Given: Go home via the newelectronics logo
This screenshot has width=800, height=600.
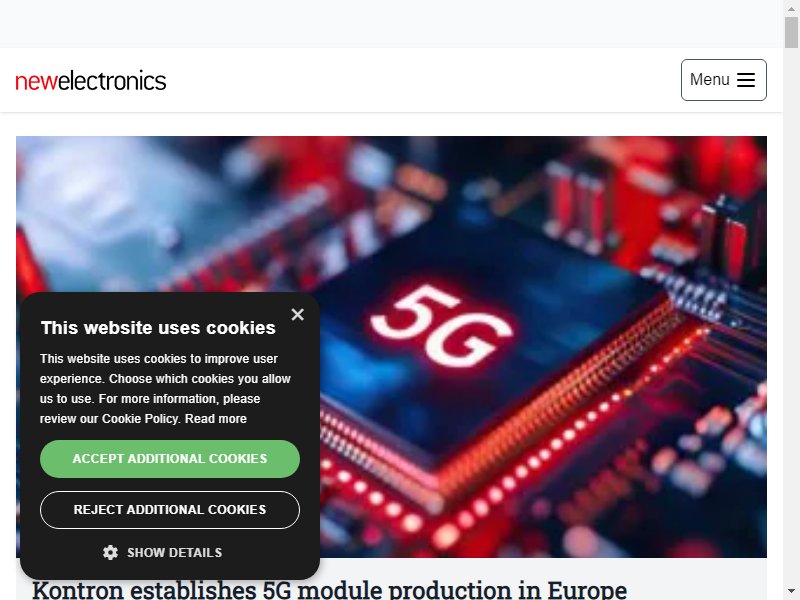Looking at the screenshot, I should [91, 81].
